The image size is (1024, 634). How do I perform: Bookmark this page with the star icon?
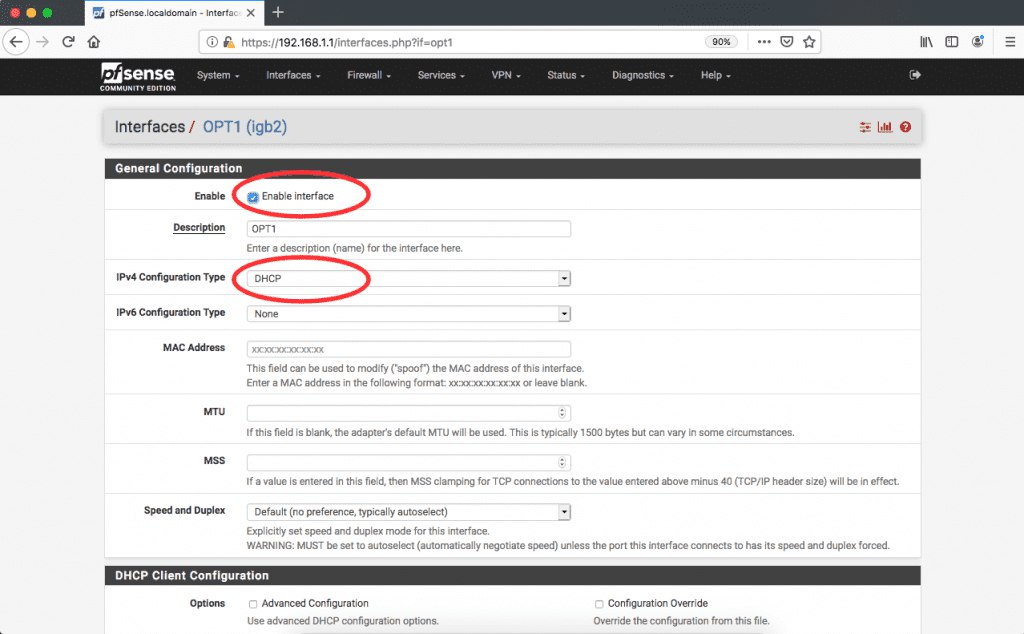click(809, 42)
